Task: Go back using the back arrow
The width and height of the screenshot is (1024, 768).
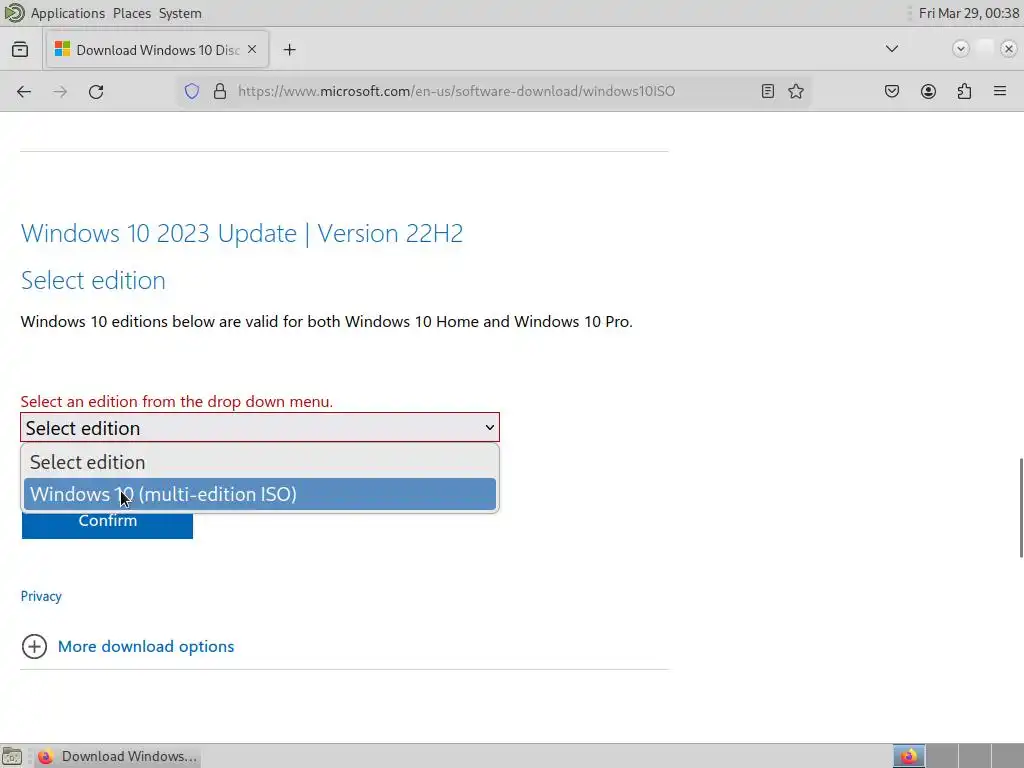Action: pos(24,91)
